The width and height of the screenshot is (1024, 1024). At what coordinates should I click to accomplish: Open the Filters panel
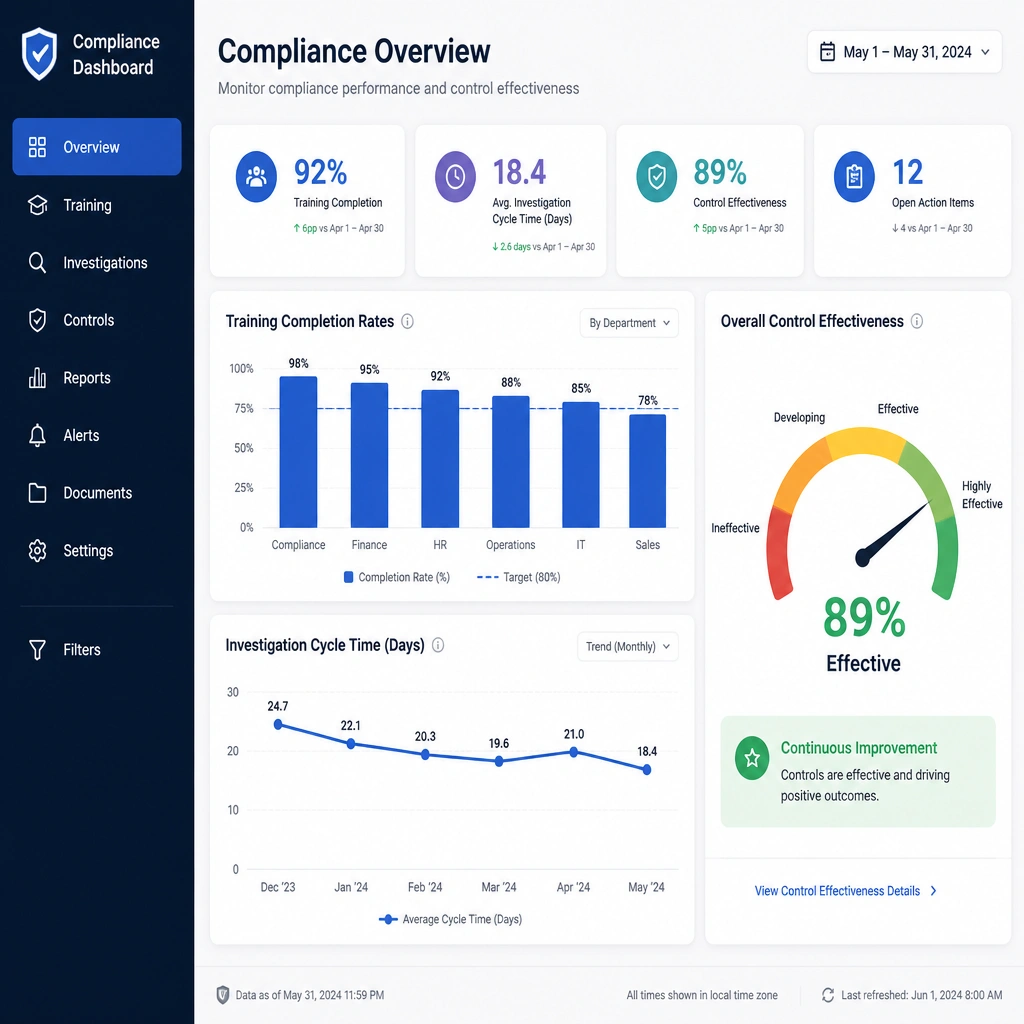[97, 650]
